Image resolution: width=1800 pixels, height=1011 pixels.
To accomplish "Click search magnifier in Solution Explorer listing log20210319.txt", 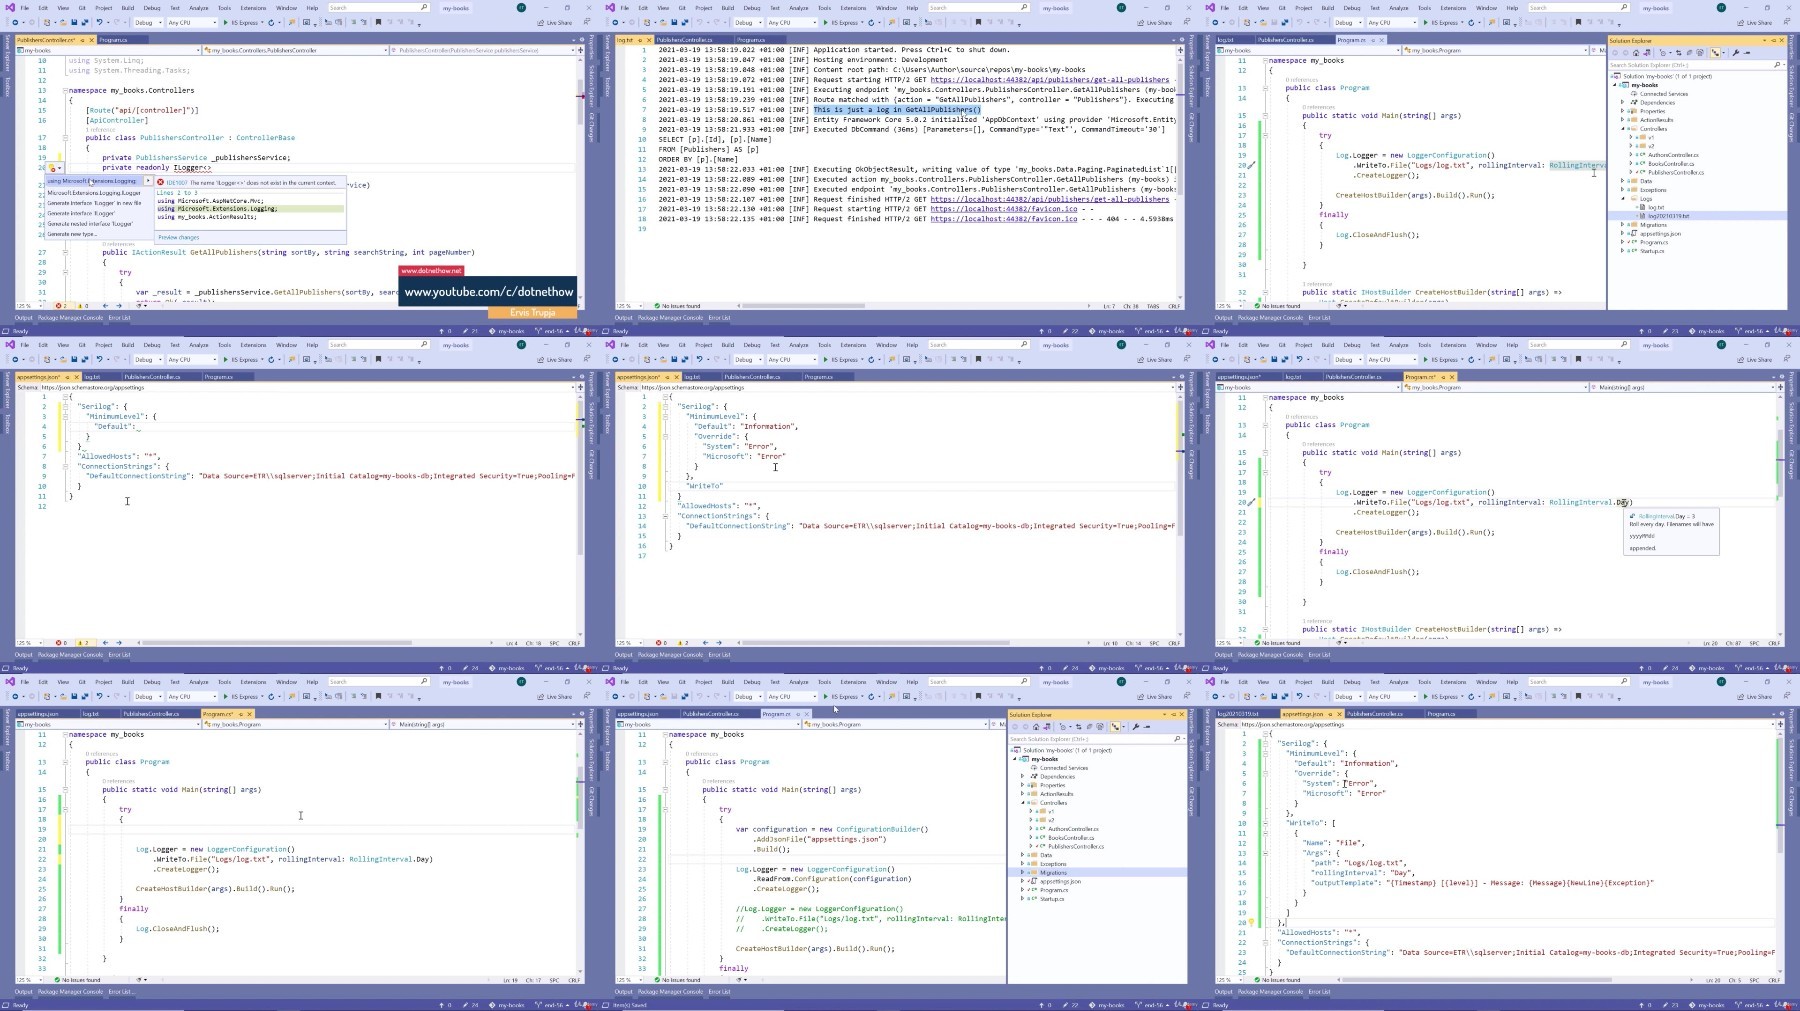I will pos(1777,65).
